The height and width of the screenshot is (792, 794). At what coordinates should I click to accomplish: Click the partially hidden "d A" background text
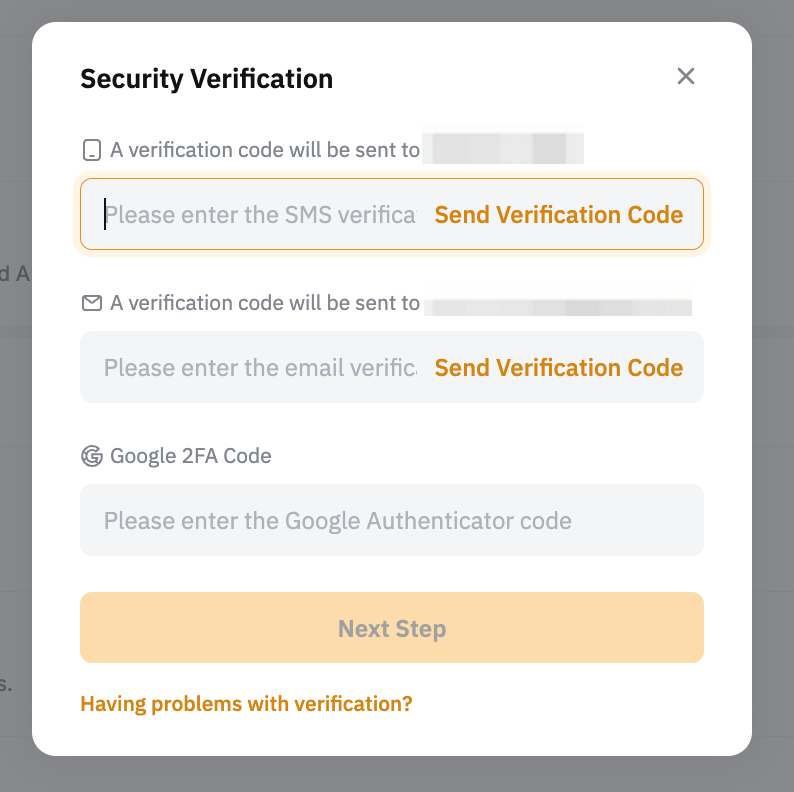click(14, 272)
